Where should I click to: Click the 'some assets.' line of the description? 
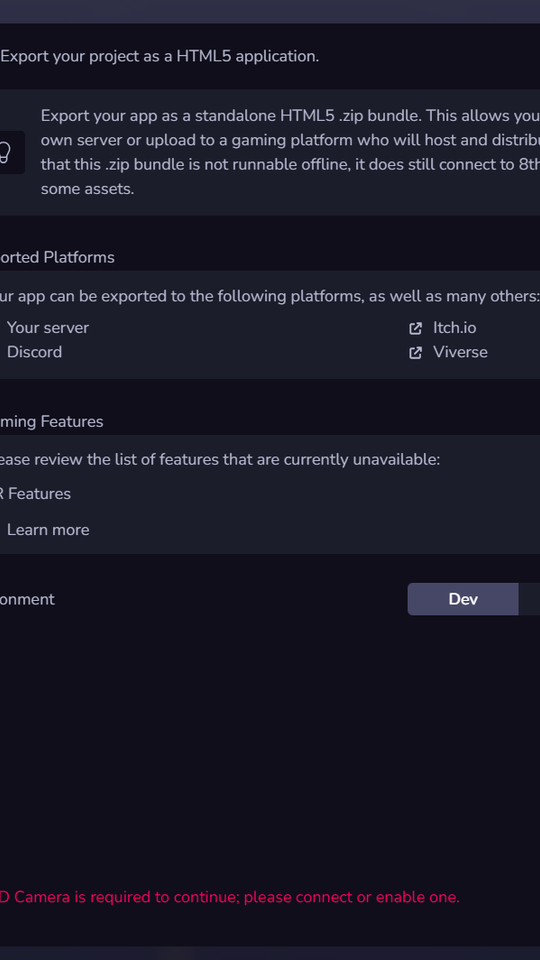tap(88, 189)
